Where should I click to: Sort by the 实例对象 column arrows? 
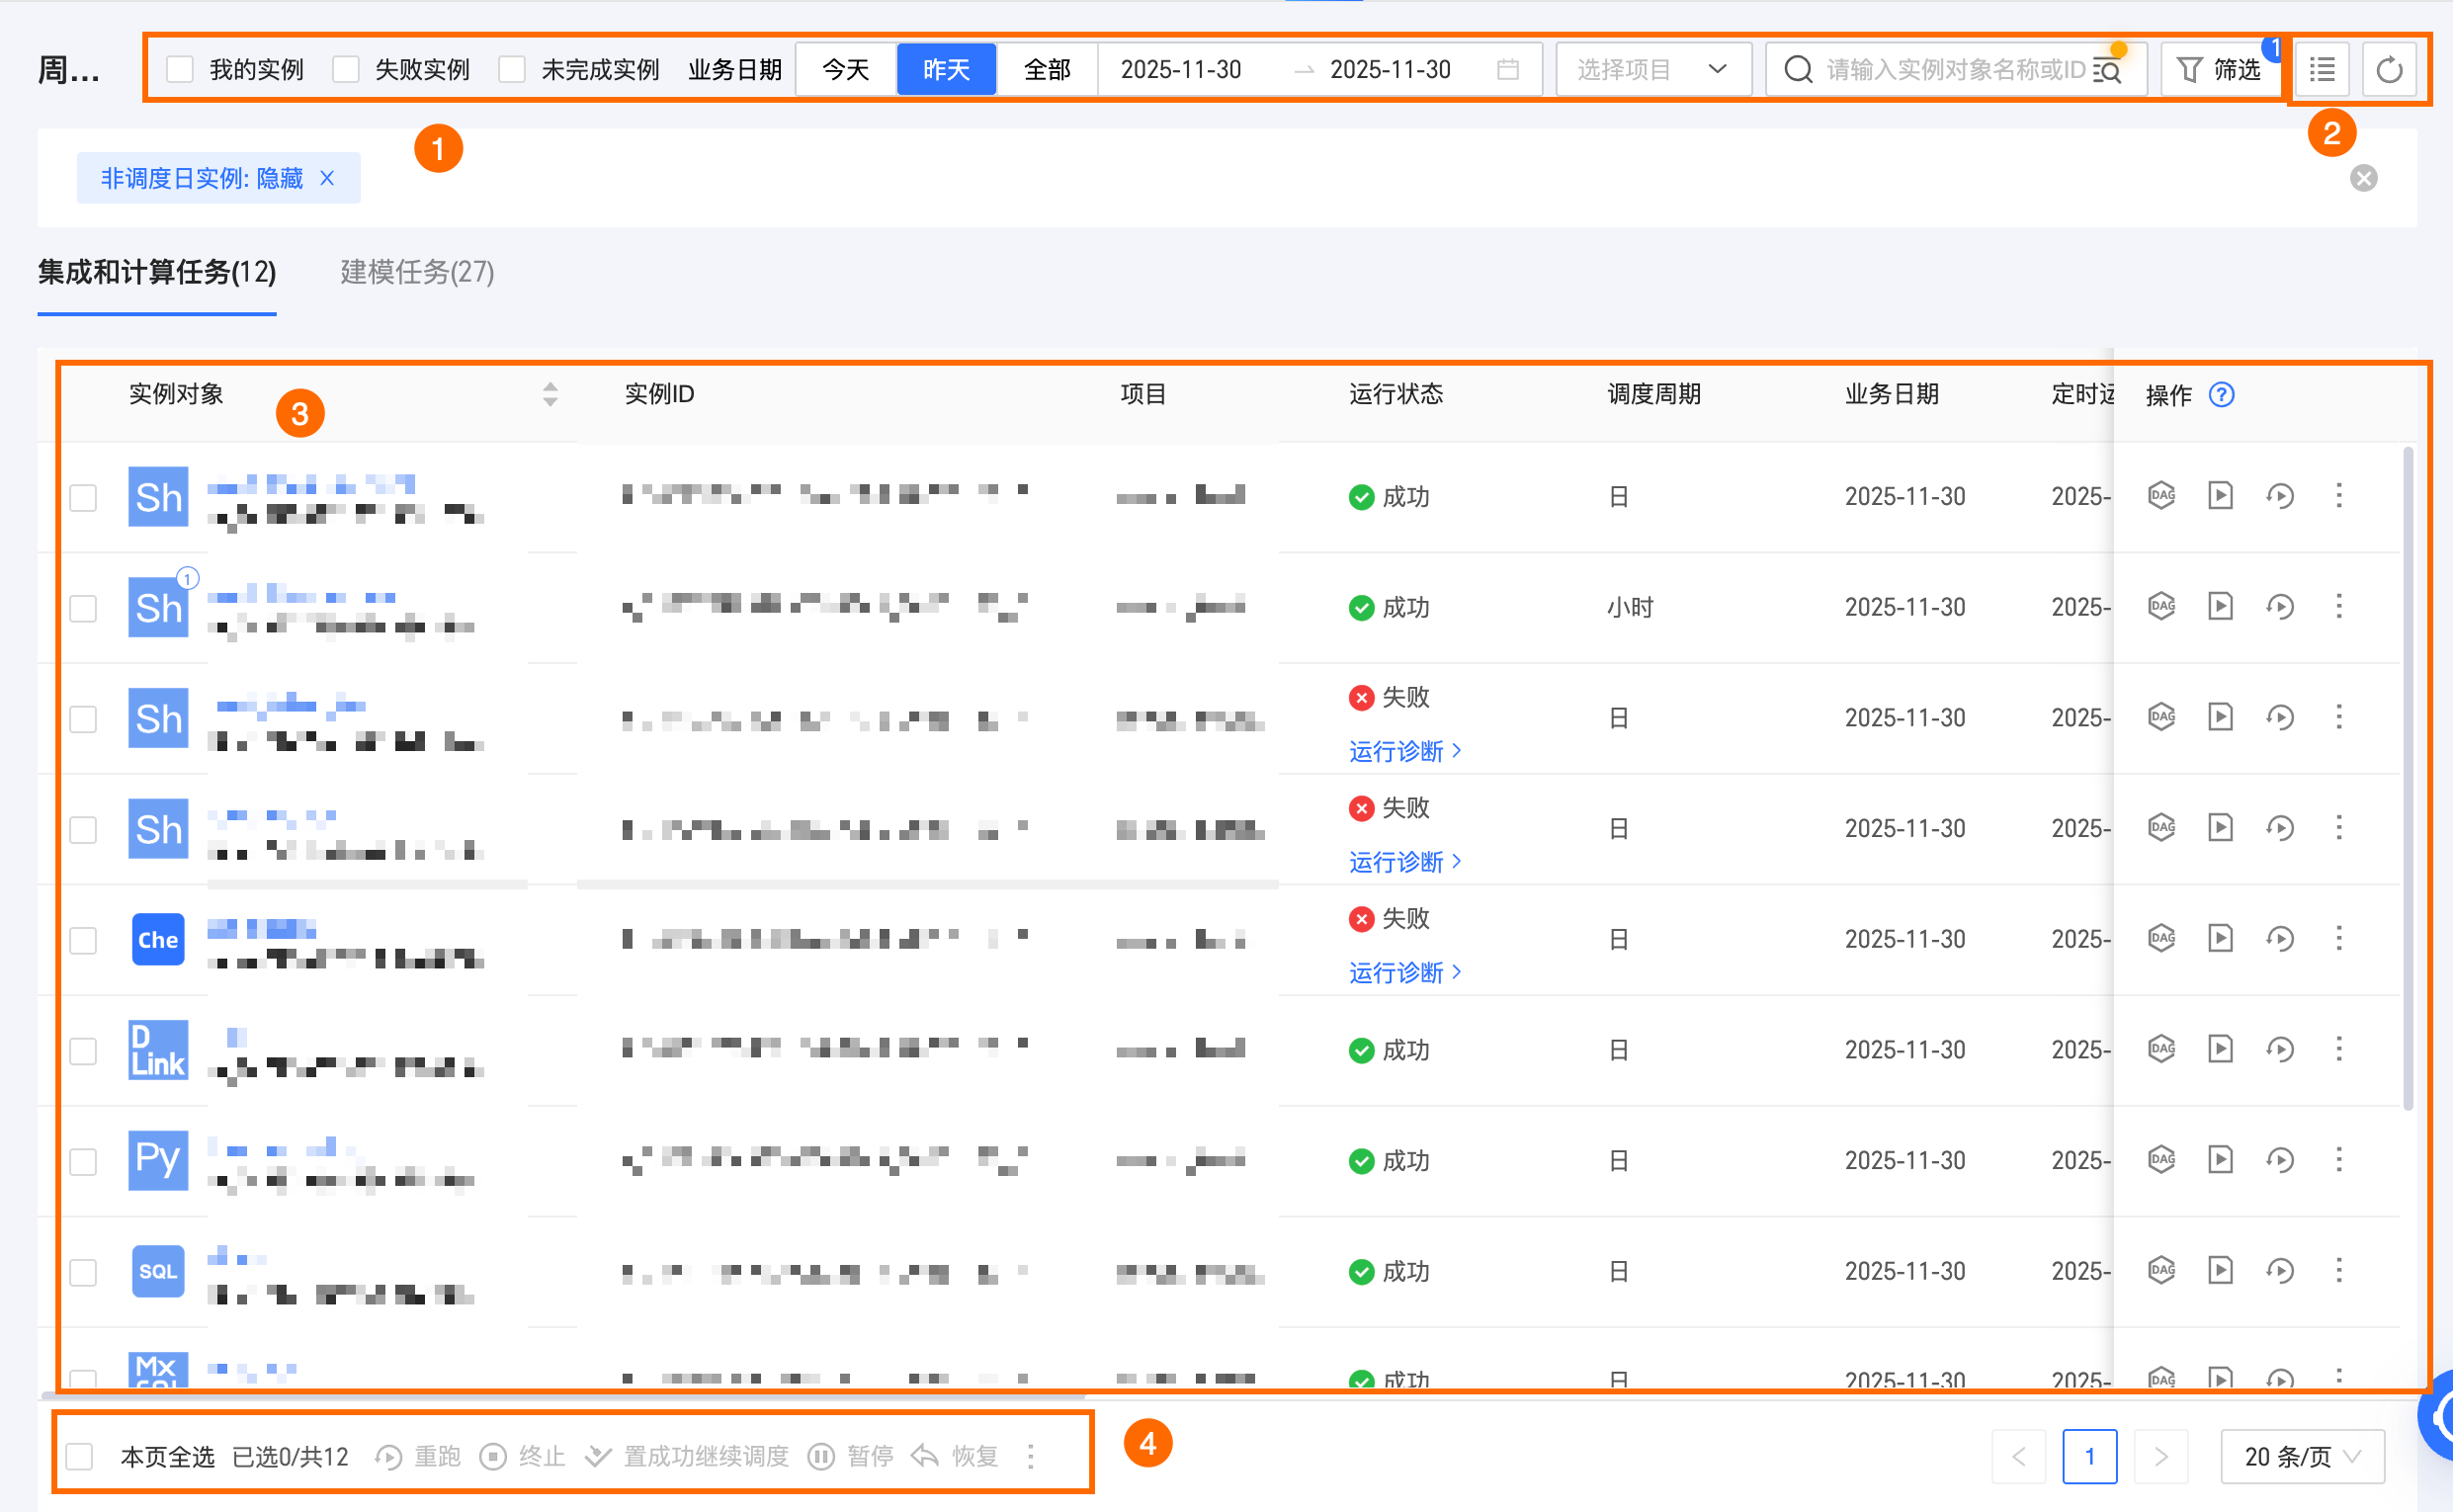tap(550, 394)
